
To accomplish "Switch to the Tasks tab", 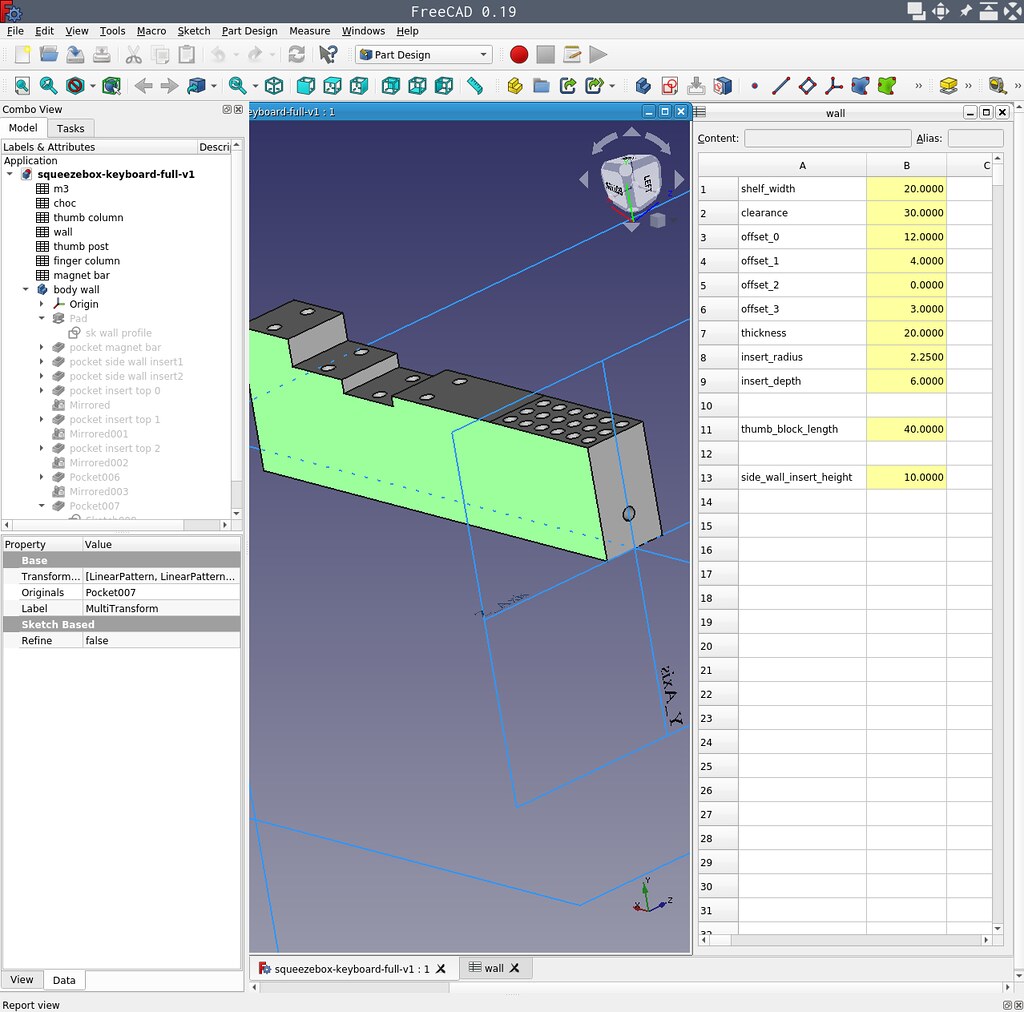I will (70, 128).
